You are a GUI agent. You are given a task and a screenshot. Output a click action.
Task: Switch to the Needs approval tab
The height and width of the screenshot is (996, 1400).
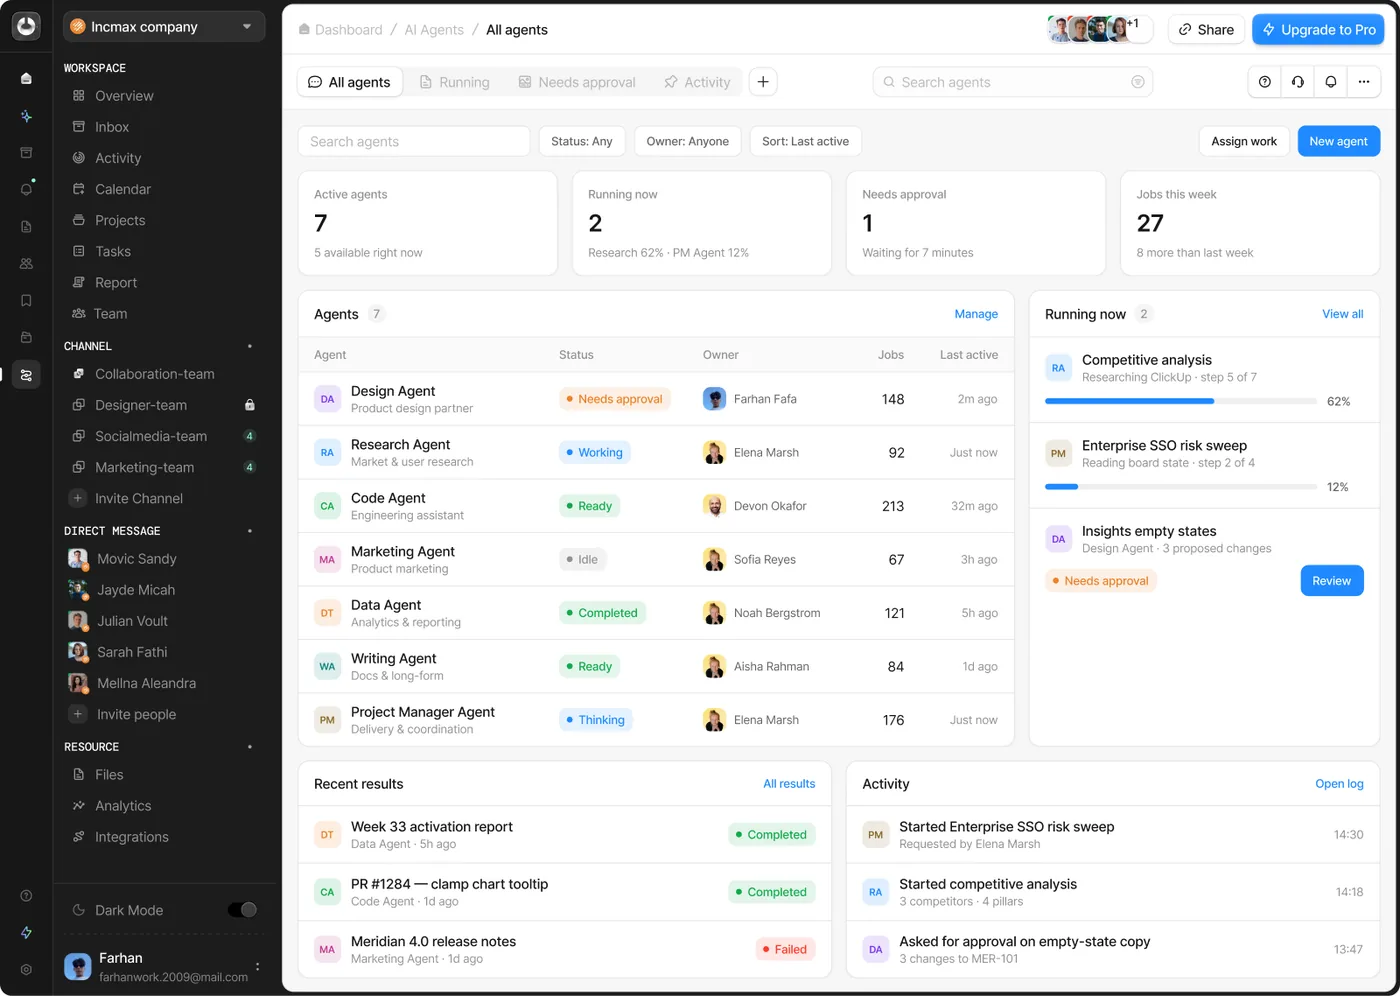(x=577, y=82)
